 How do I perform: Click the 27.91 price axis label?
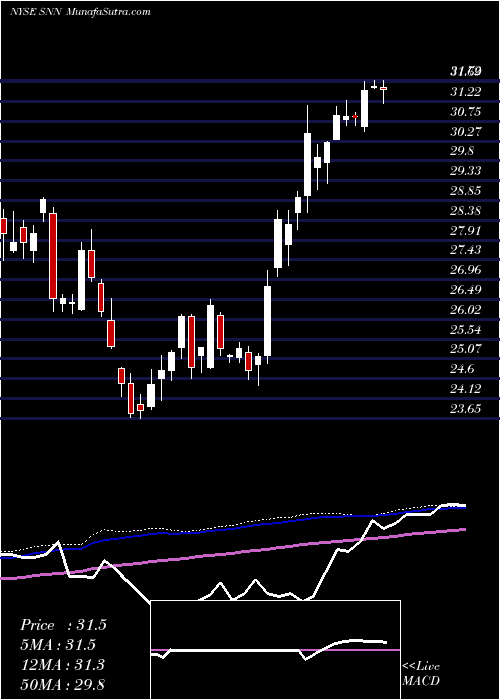466,230
